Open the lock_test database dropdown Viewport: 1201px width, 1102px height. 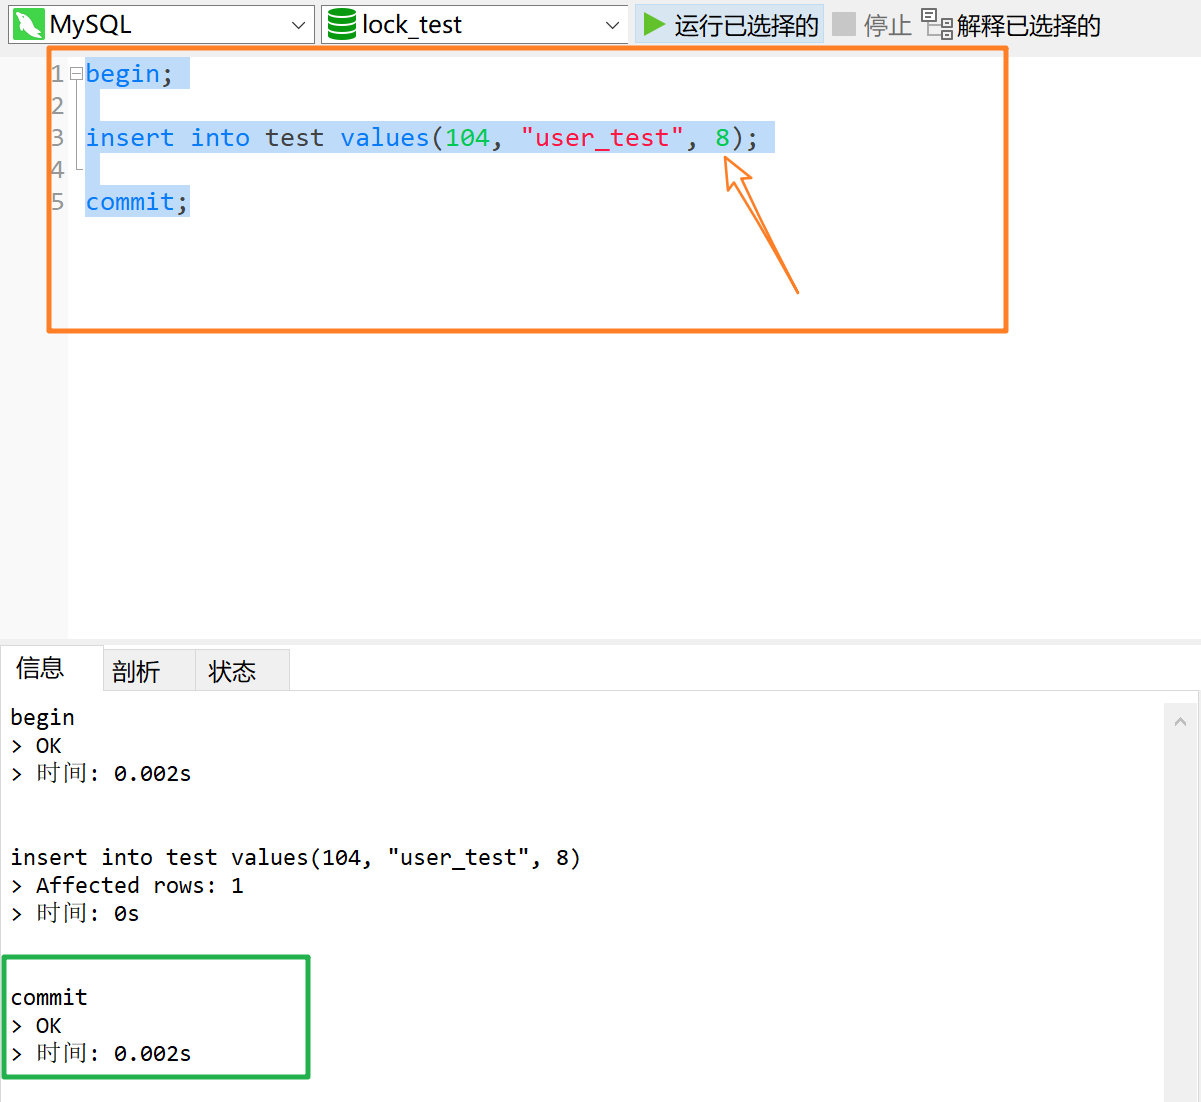coord(474,24)
